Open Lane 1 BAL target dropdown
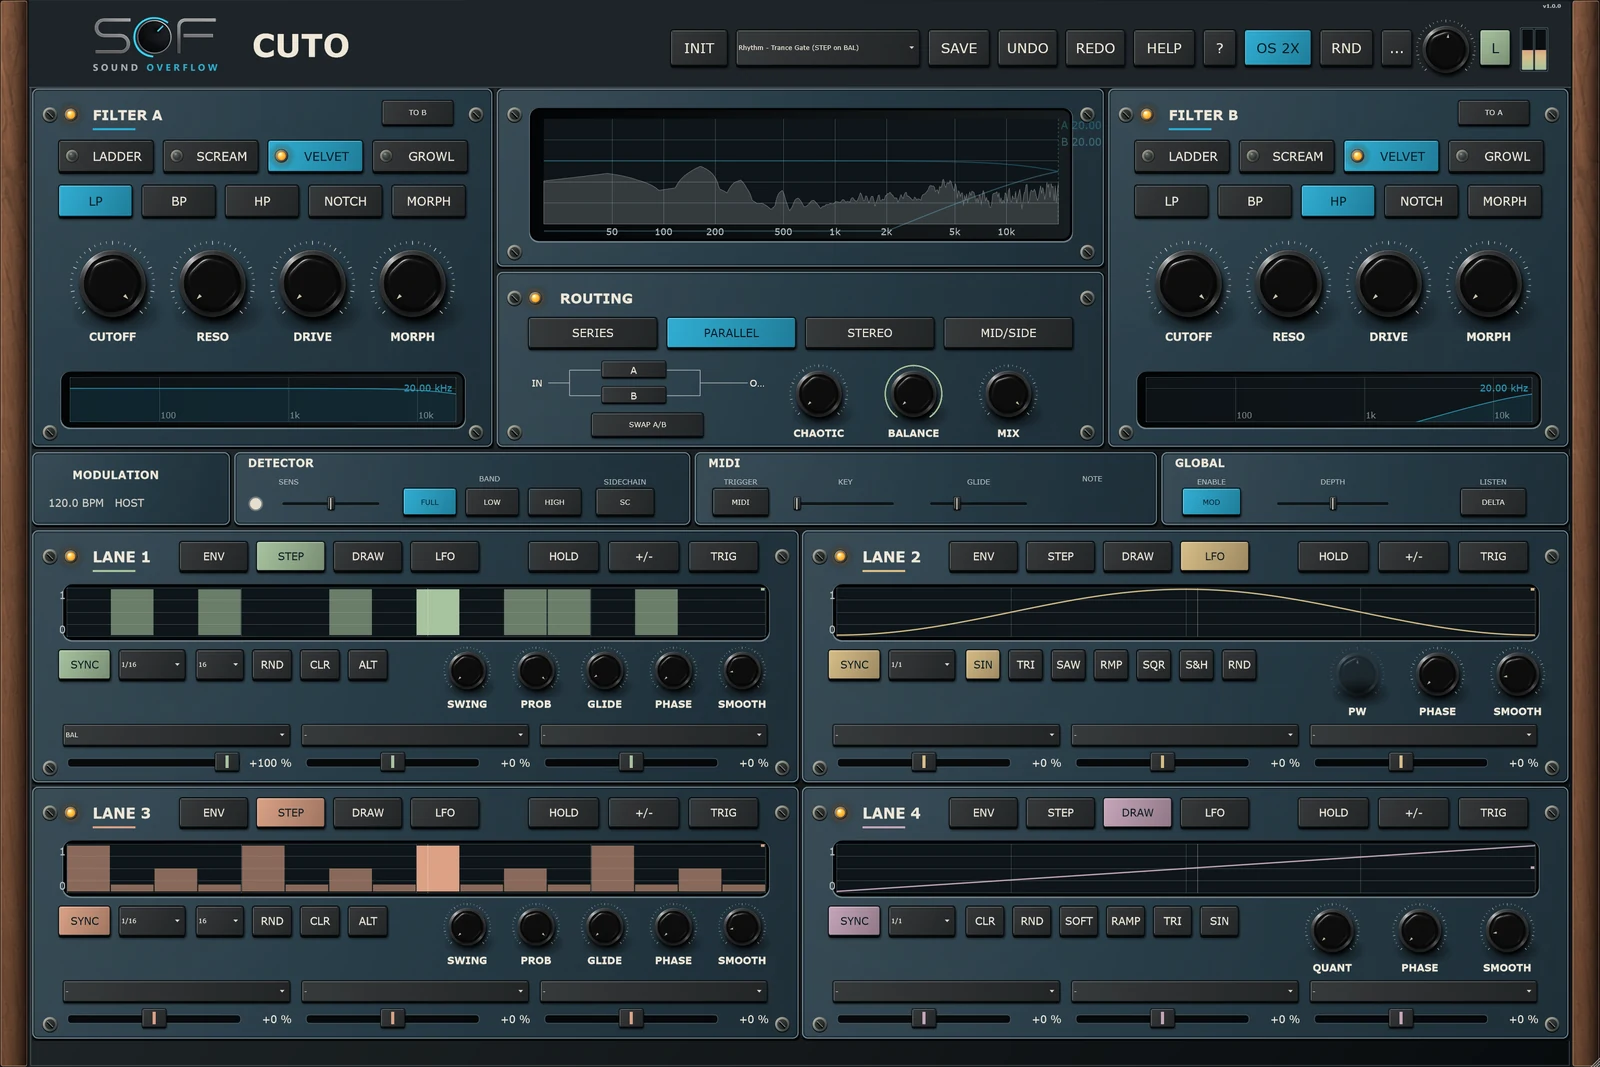Viewport: 1600px width, 1067px height. click(176, 735)
